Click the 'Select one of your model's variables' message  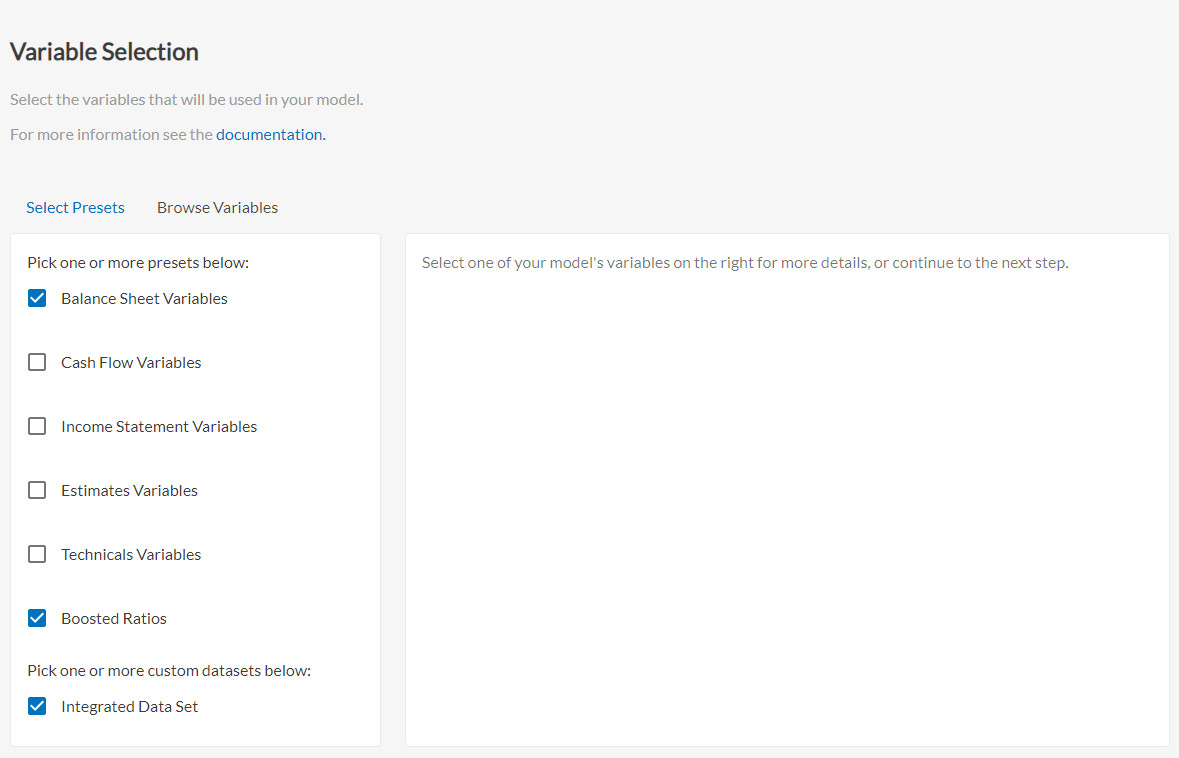coord(745,262)
